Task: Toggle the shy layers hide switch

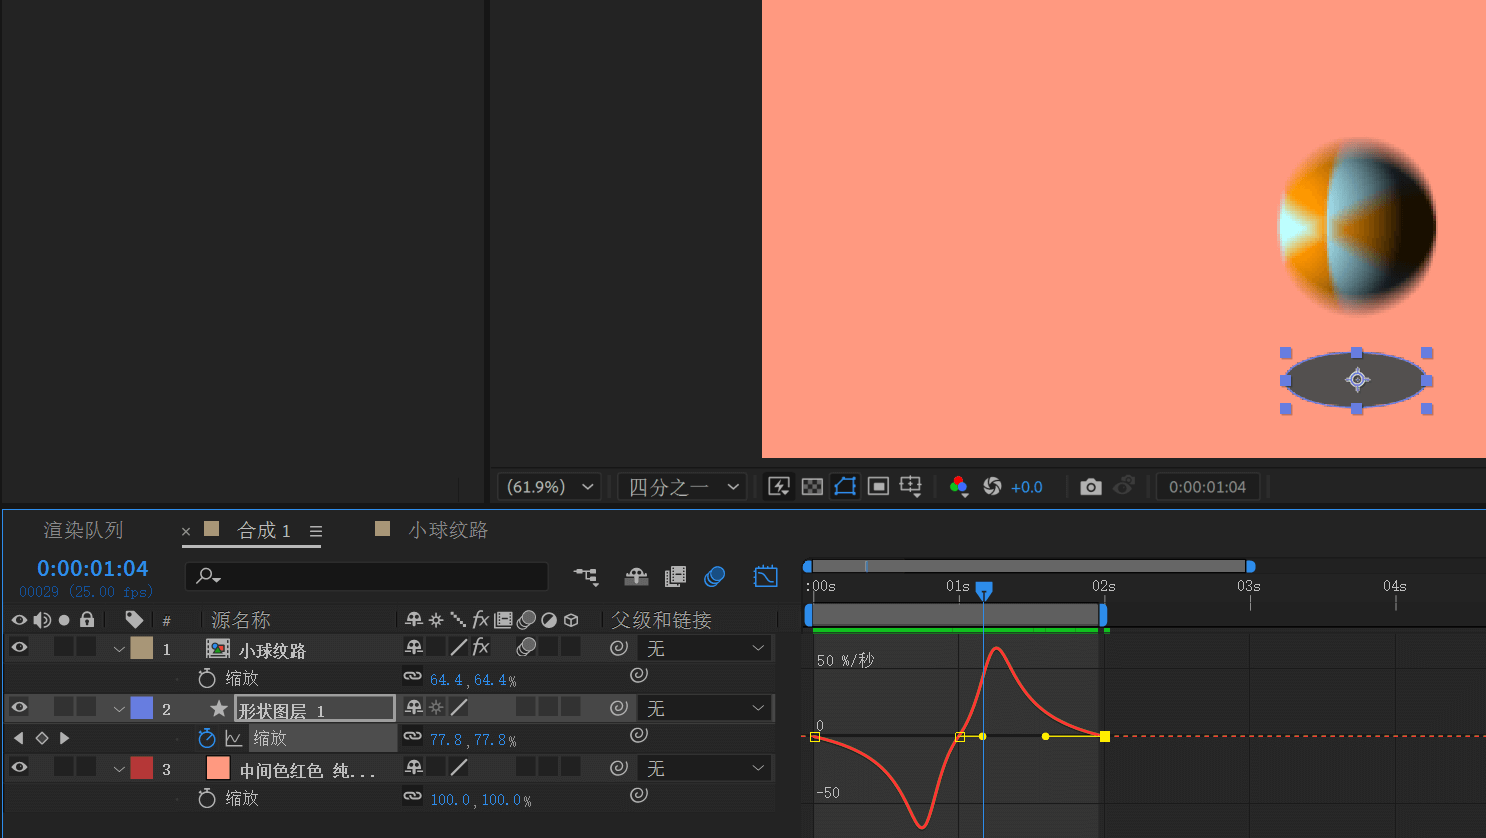Action: 636,576
